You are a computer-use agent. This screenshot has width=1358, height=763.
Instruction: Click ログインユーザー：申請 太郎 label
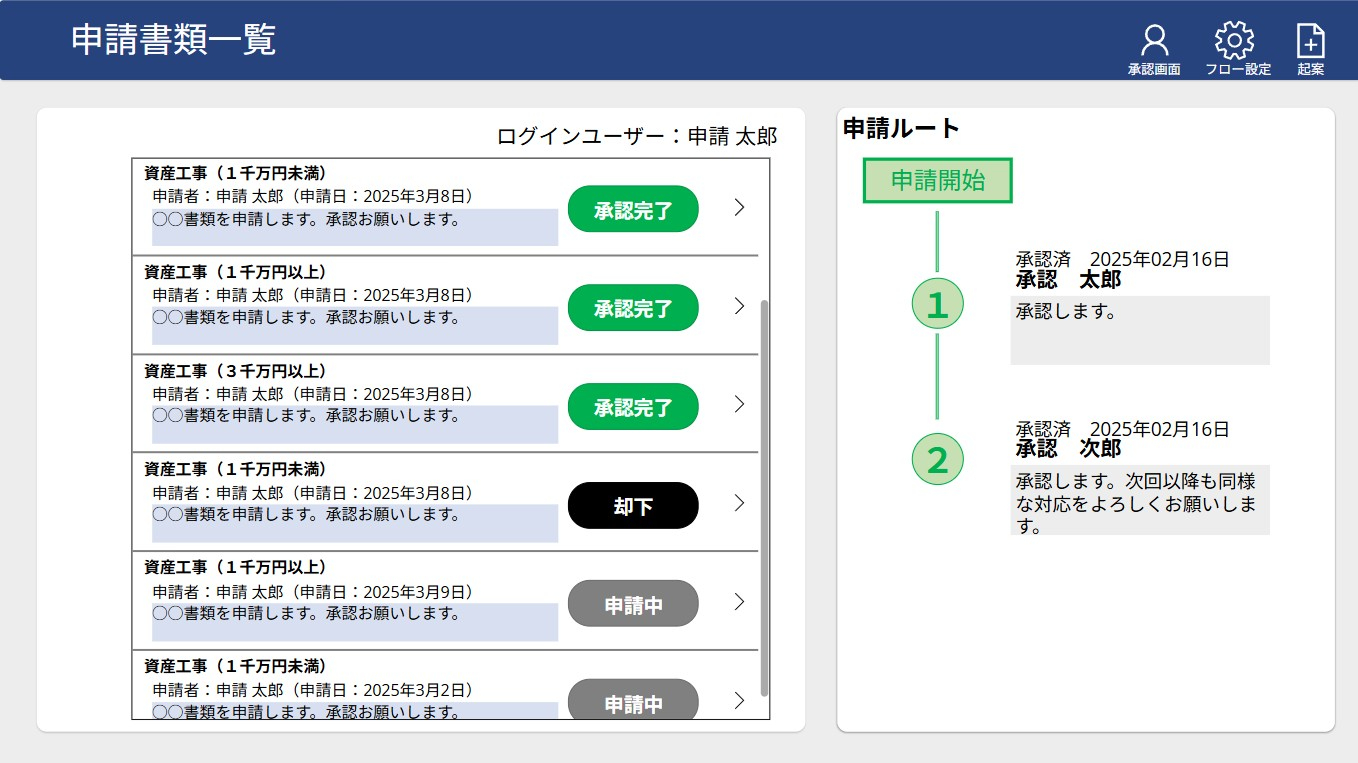637,137
